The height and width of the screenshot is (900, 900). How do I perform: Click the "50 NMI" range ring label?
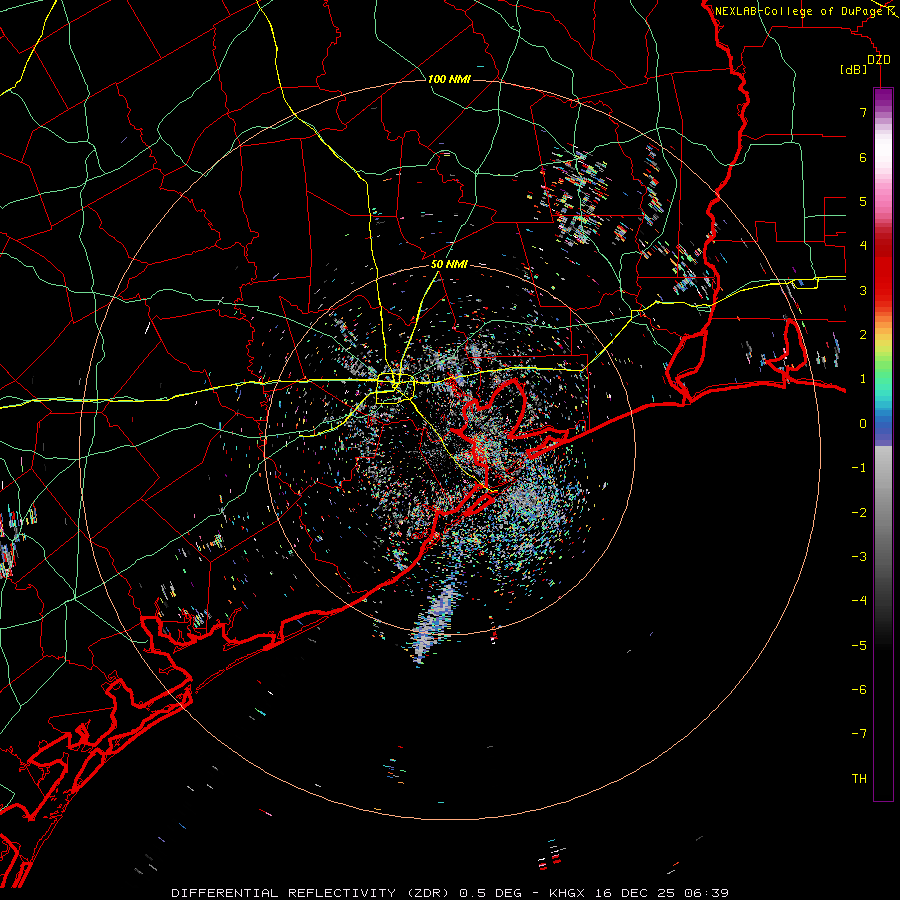(449, 264)
